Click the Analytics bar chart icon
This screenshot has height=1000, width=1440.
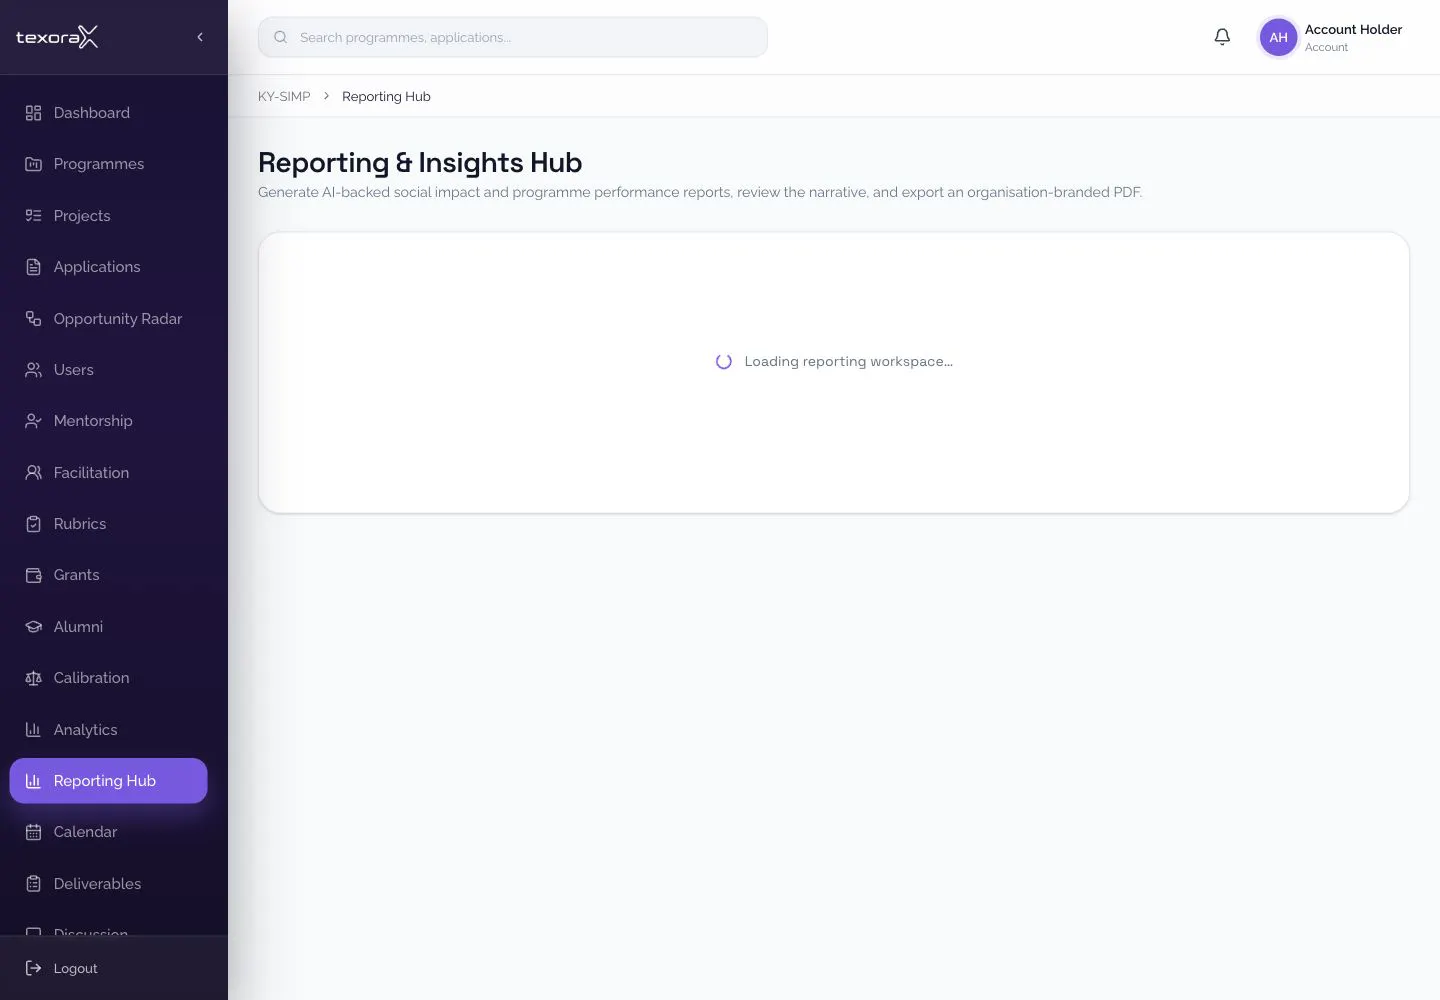tap(33, 730)
